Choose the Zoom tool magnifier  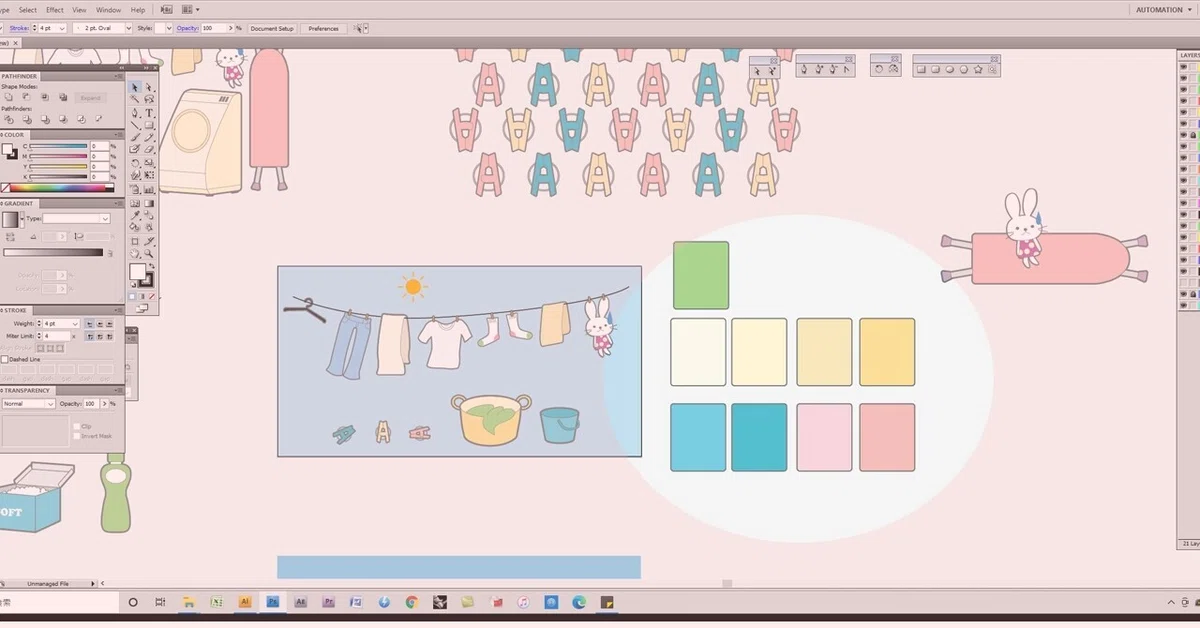(149, 254)
